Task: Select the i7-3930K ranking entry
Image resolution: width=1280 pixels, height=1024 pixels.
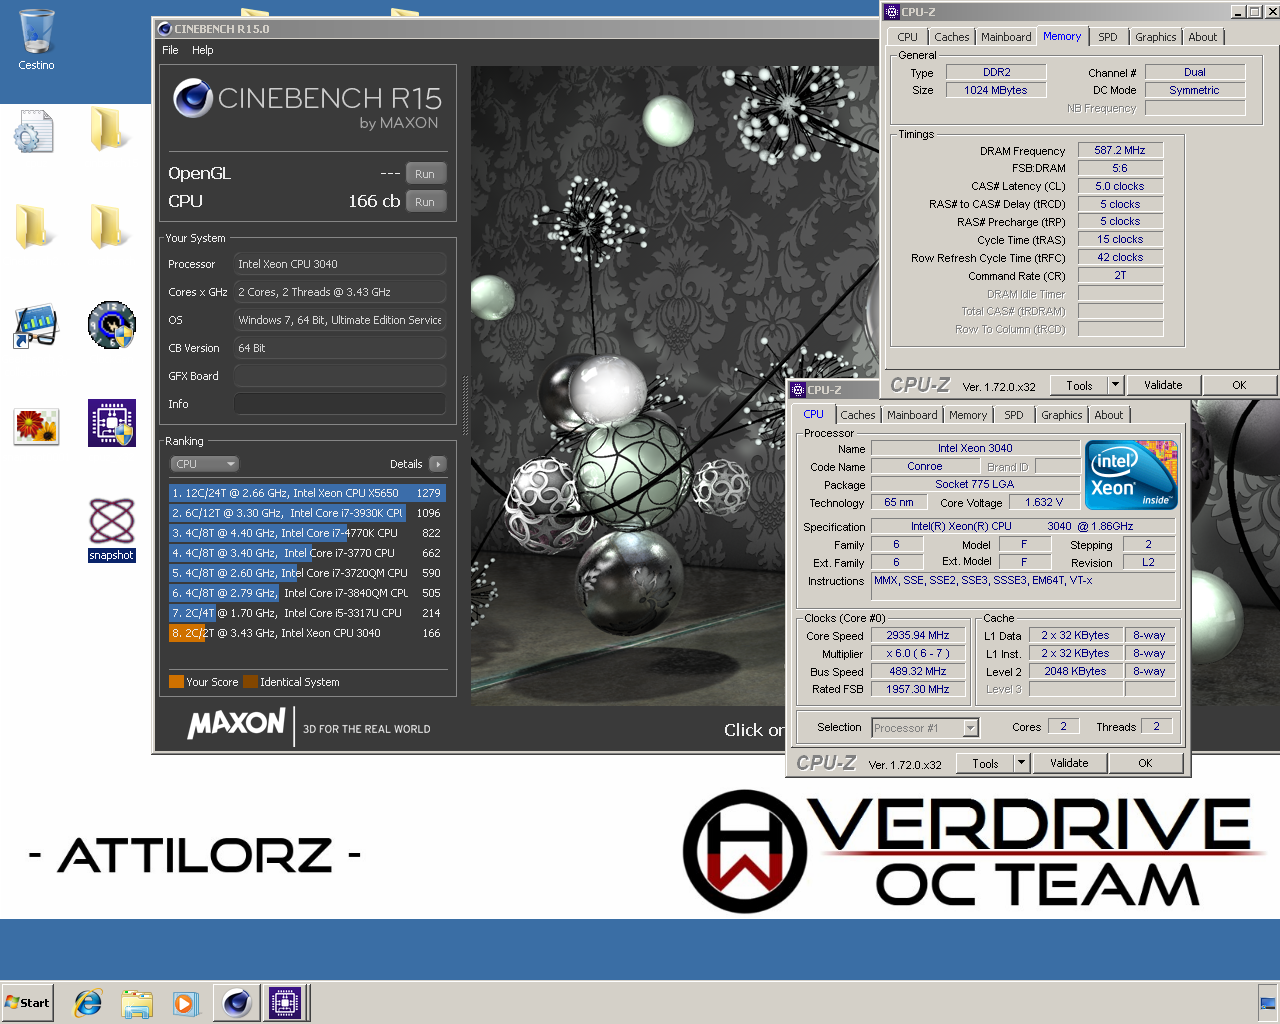Action: click(x=307, y=513)
